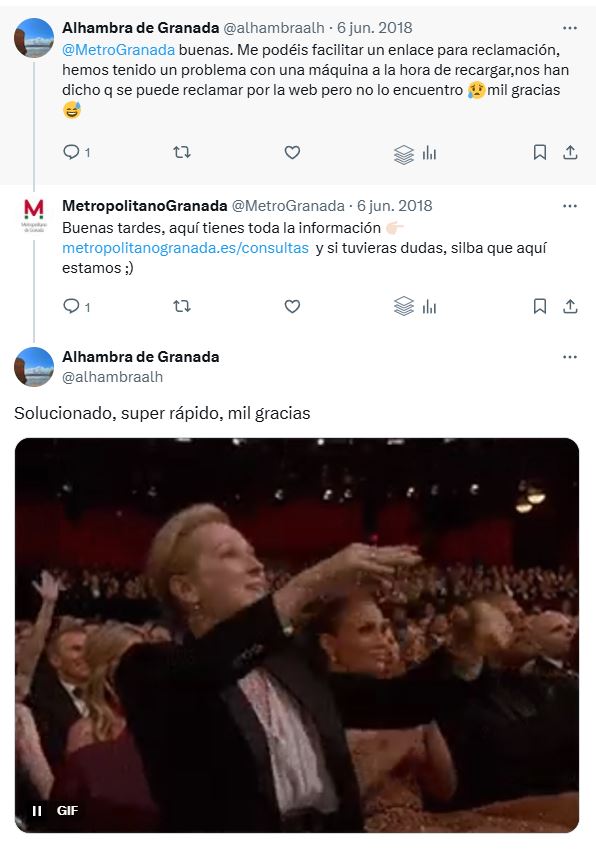Share the MetropolitanoGranada tweet
Screen dimensions: 596x849
570,306
